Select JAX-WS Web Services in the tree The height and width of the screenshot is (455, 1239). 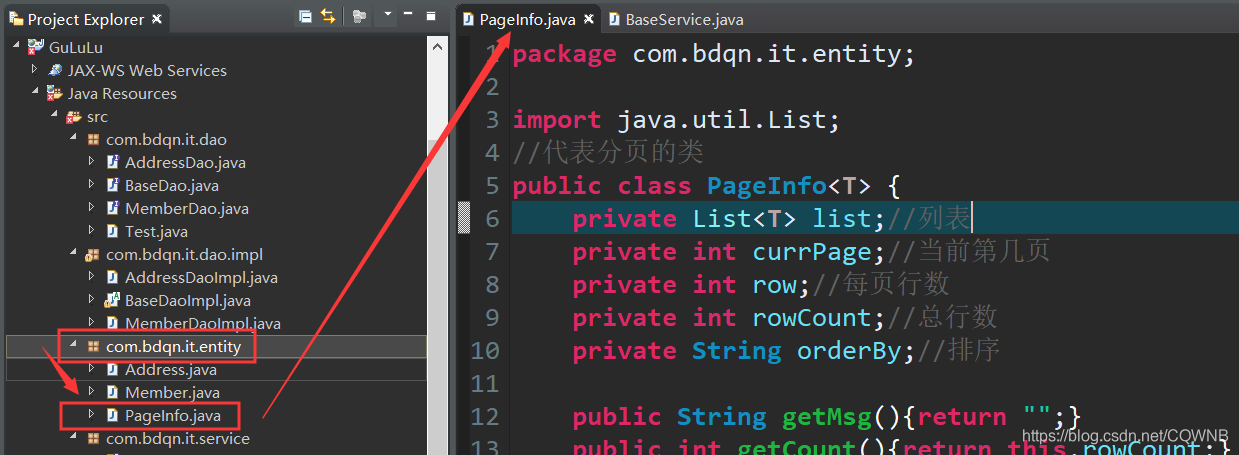click(x=147, y=70)
